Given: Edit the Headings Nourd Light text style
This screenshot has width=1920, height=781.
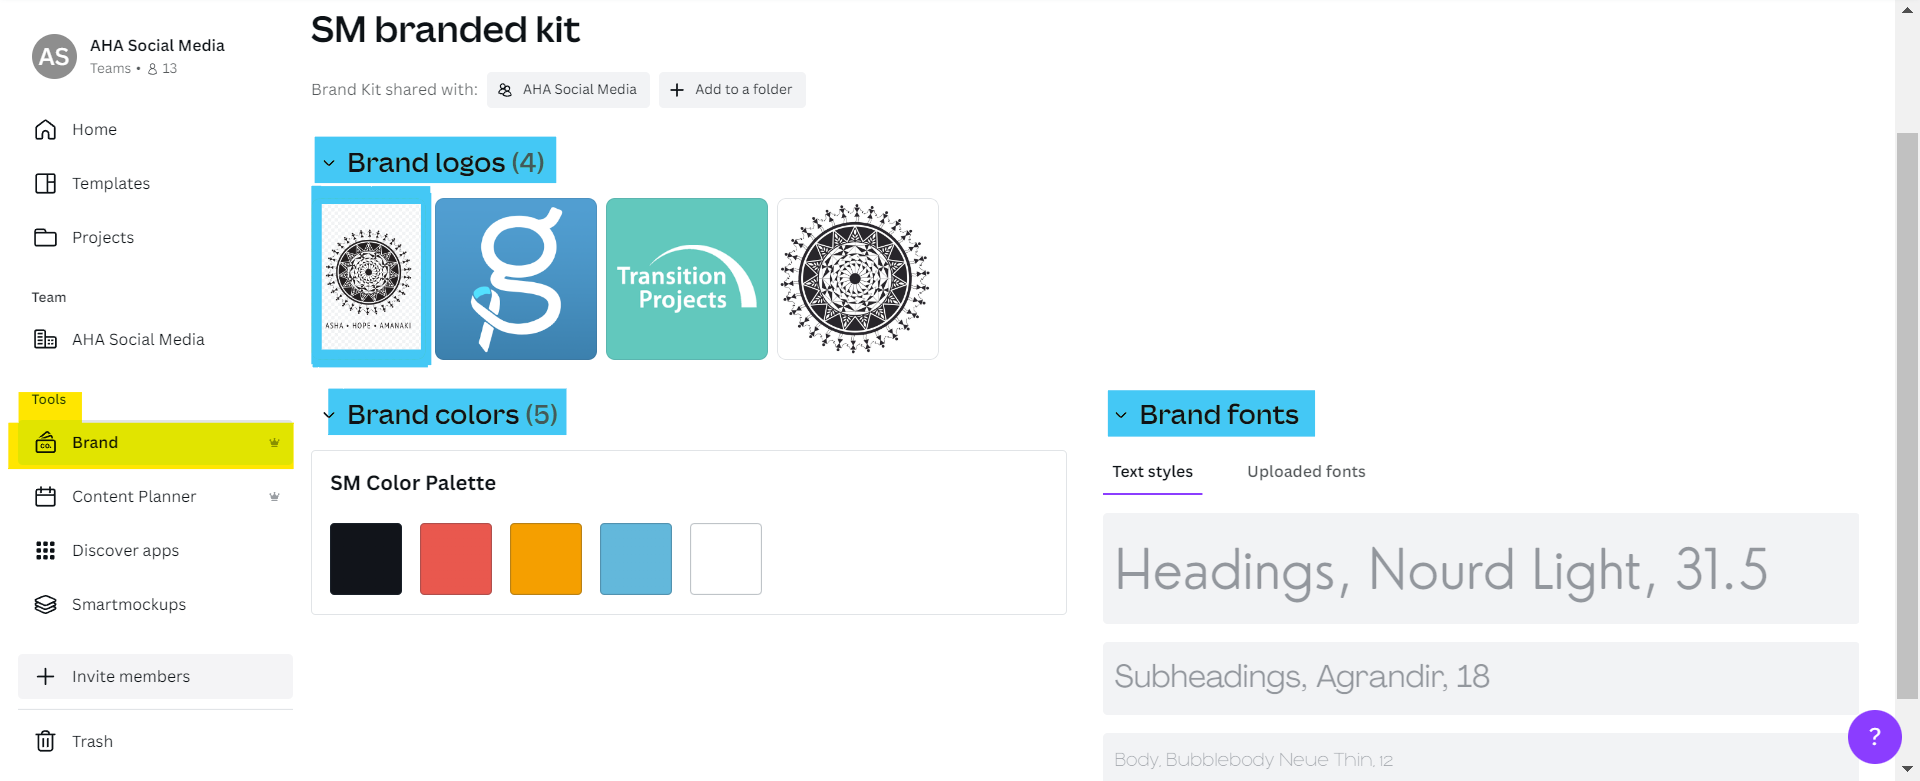Looking at the screenshot, I should [x=1480, y=569].
